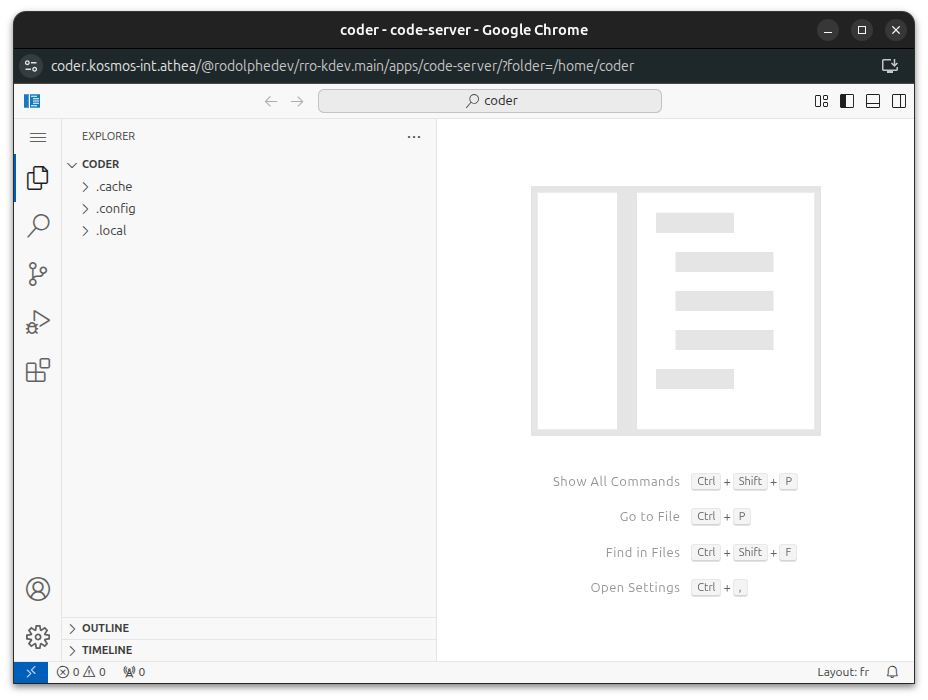Viewport: 928px width, 700px height.
Task: Click the command center search box
Action: 489,100
